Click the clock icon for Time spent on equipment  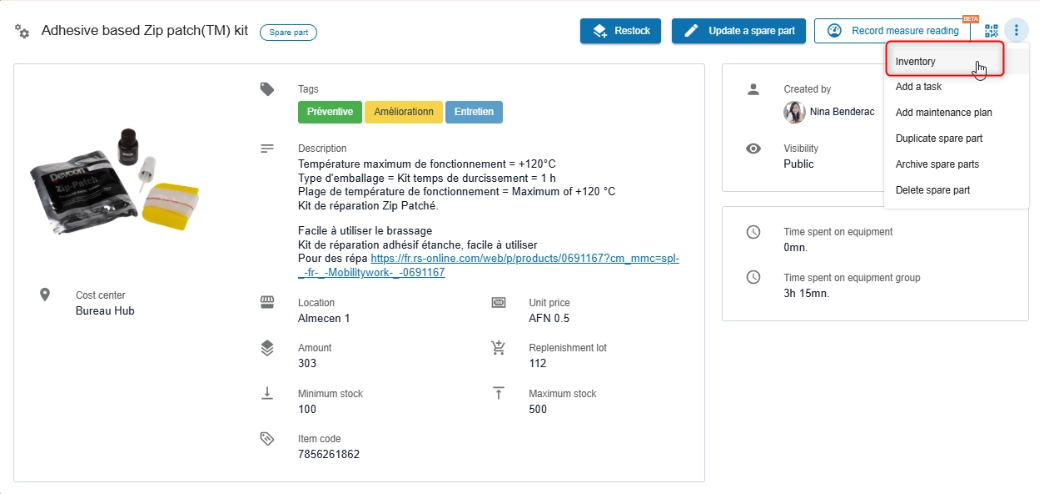pos(754,232)
